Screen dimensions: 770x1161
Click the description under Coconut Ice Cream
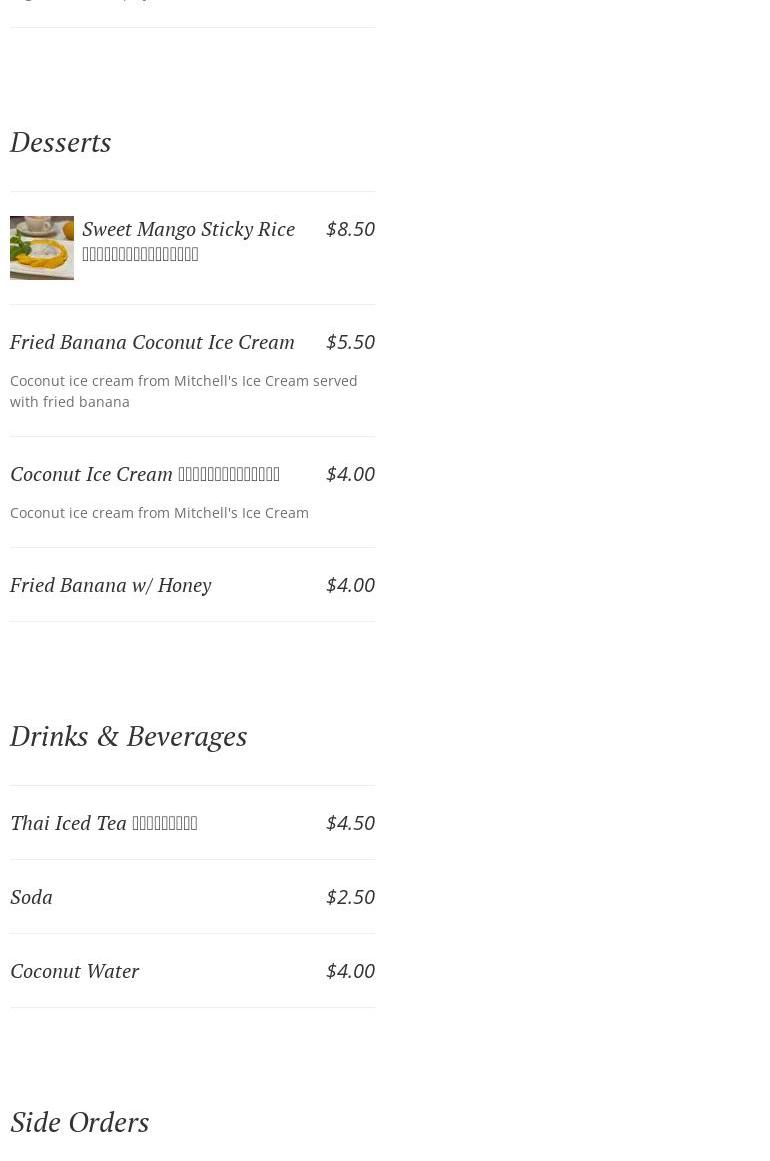coord(159,513)
